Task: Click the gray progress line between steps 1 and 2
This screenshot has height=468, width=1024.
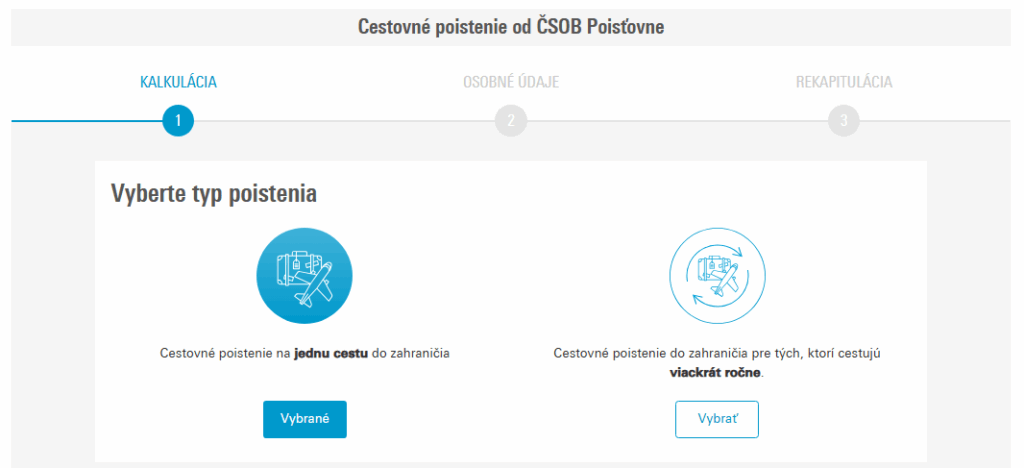Action: pyautogui.click(x=344, y=121)
